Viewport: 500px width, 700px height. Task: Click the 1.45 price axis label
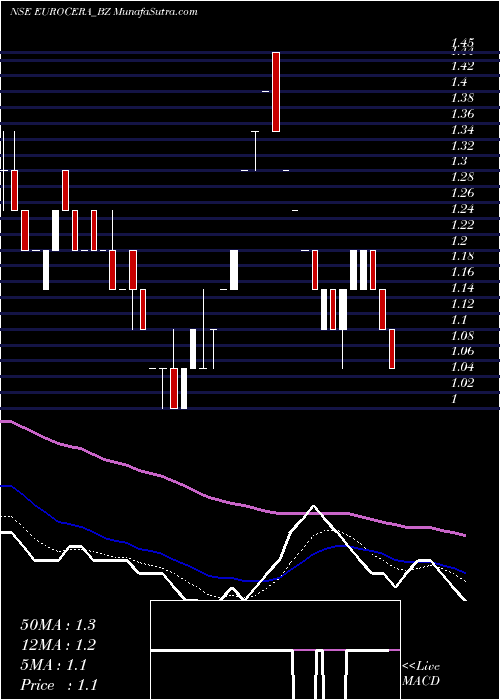click(462, 43)
